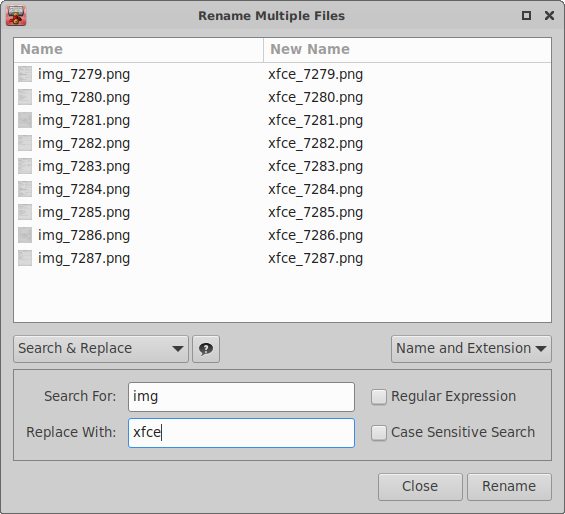Sort list by Name column header

pos(139,49)
